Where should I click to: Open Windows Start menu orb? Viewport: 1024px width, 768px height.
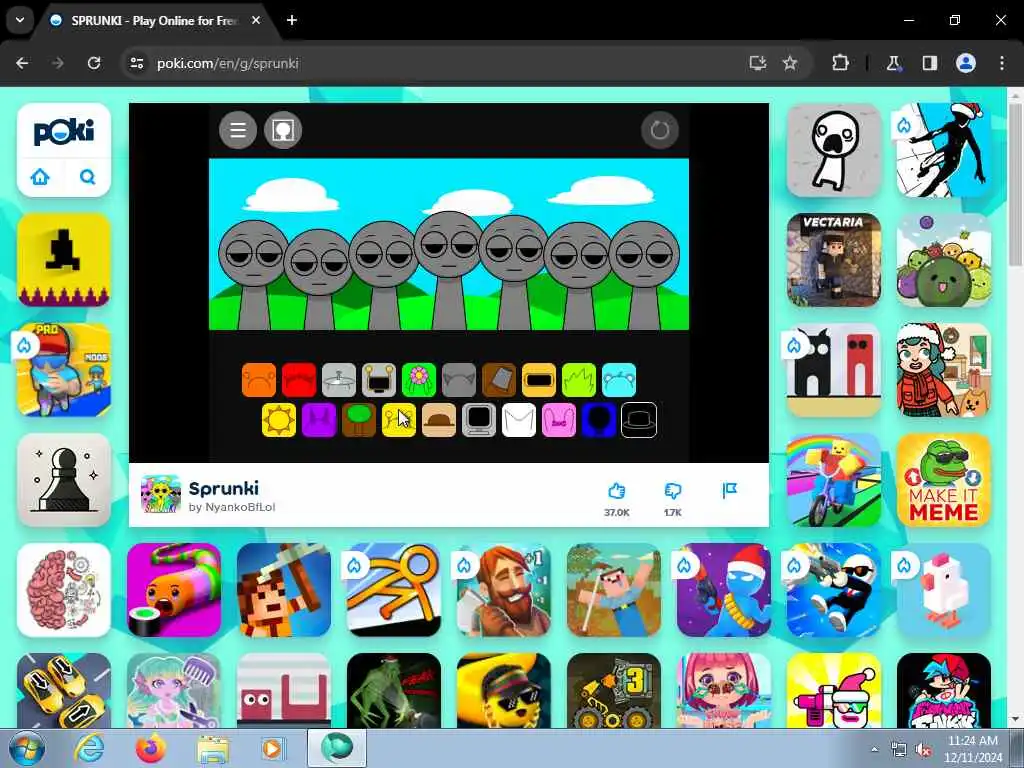pos(26,748)
